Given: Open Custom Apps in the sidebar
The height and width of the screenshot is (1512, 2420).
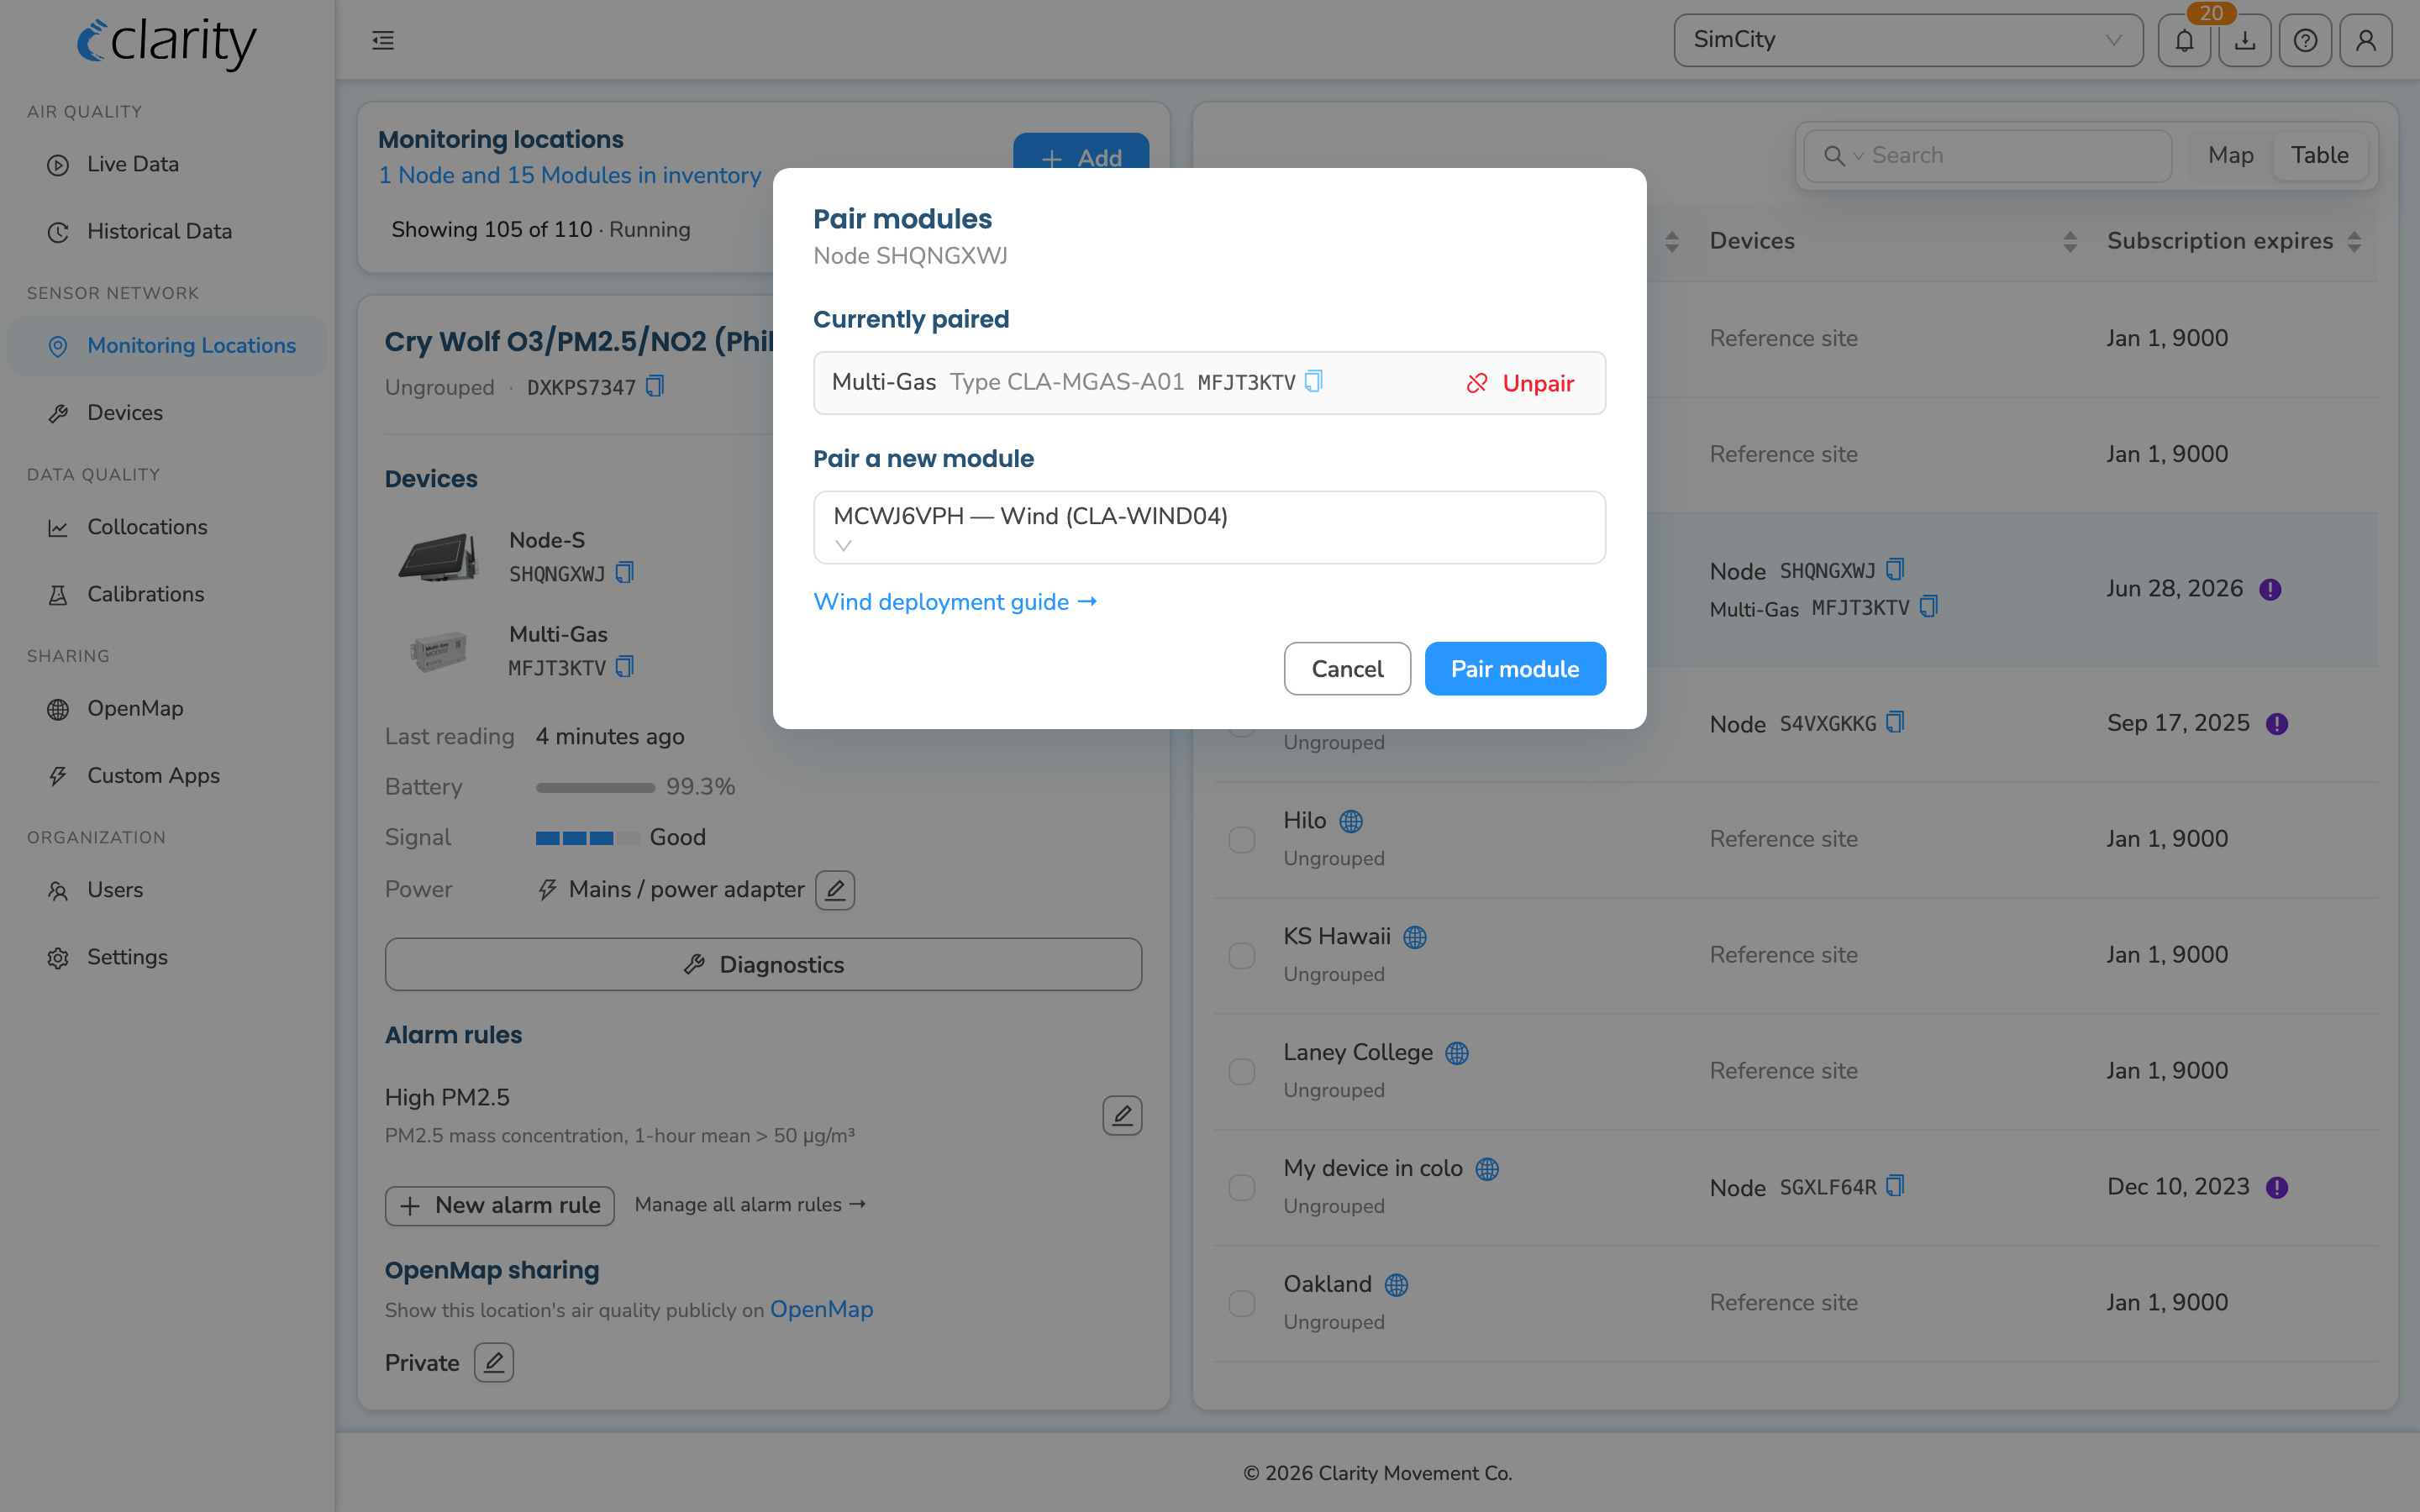Looking at the screenshot, I should point(167,775).
